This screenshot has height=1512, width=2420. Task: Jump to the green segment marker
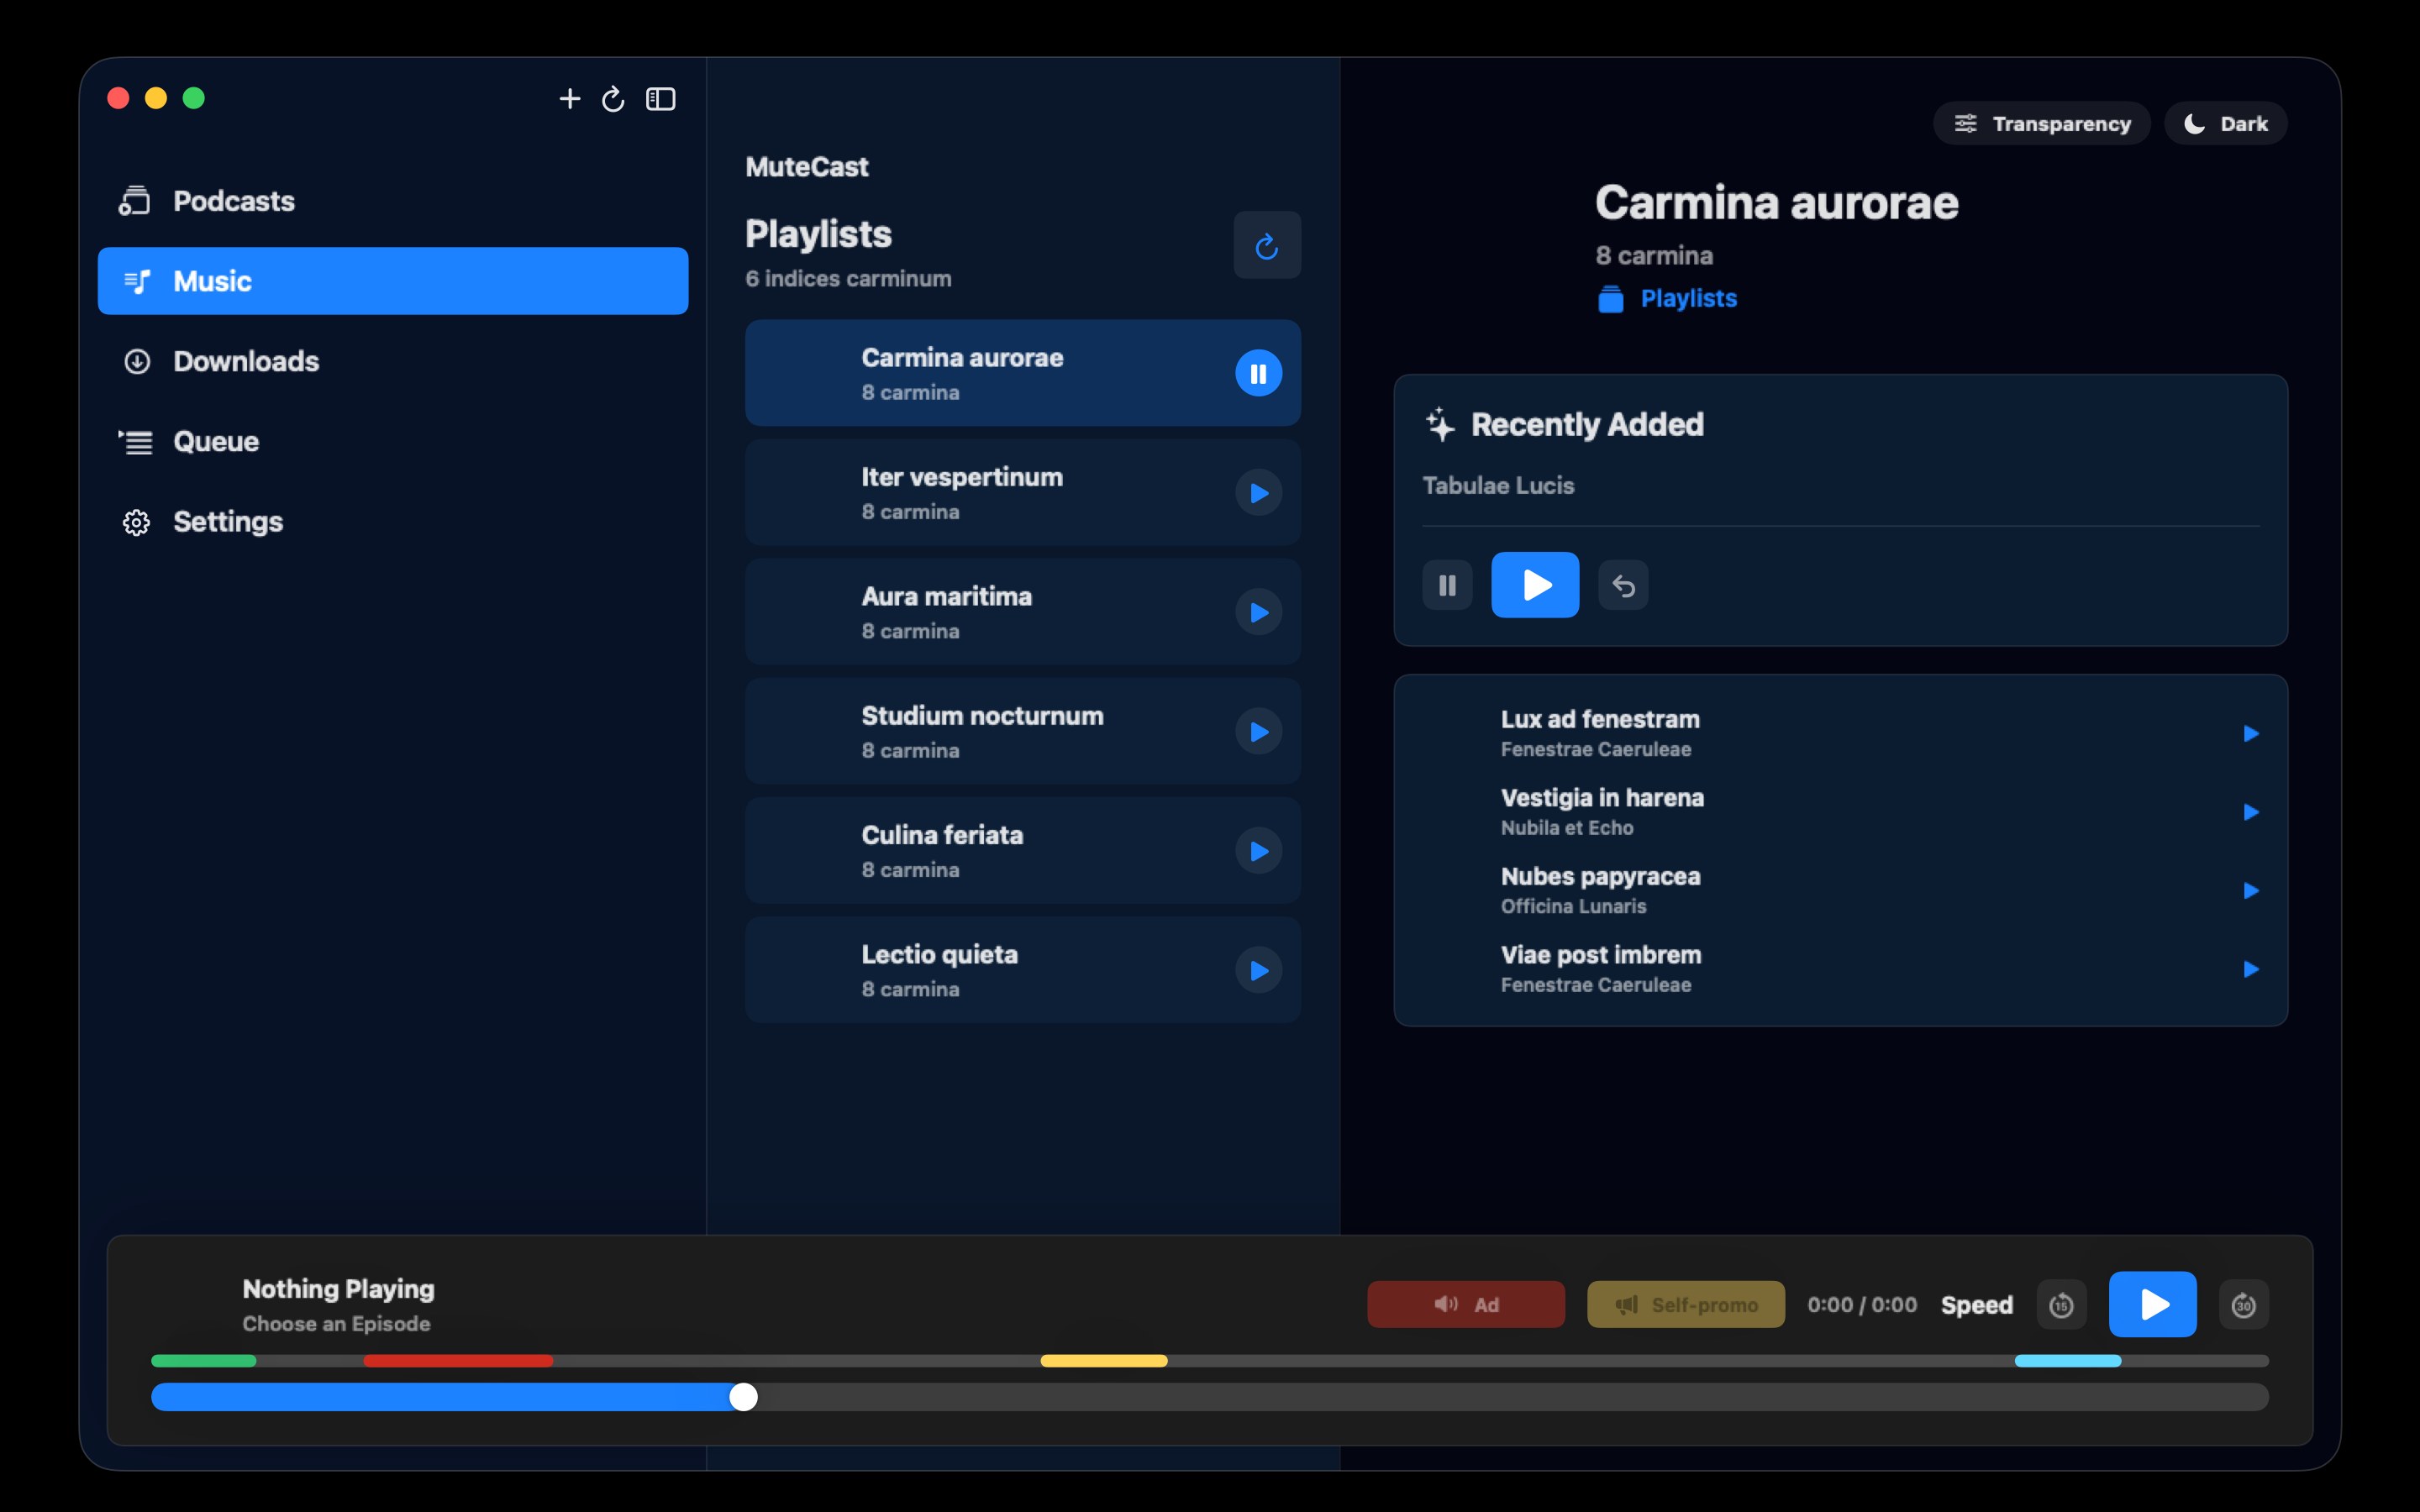coord(204,1361)
